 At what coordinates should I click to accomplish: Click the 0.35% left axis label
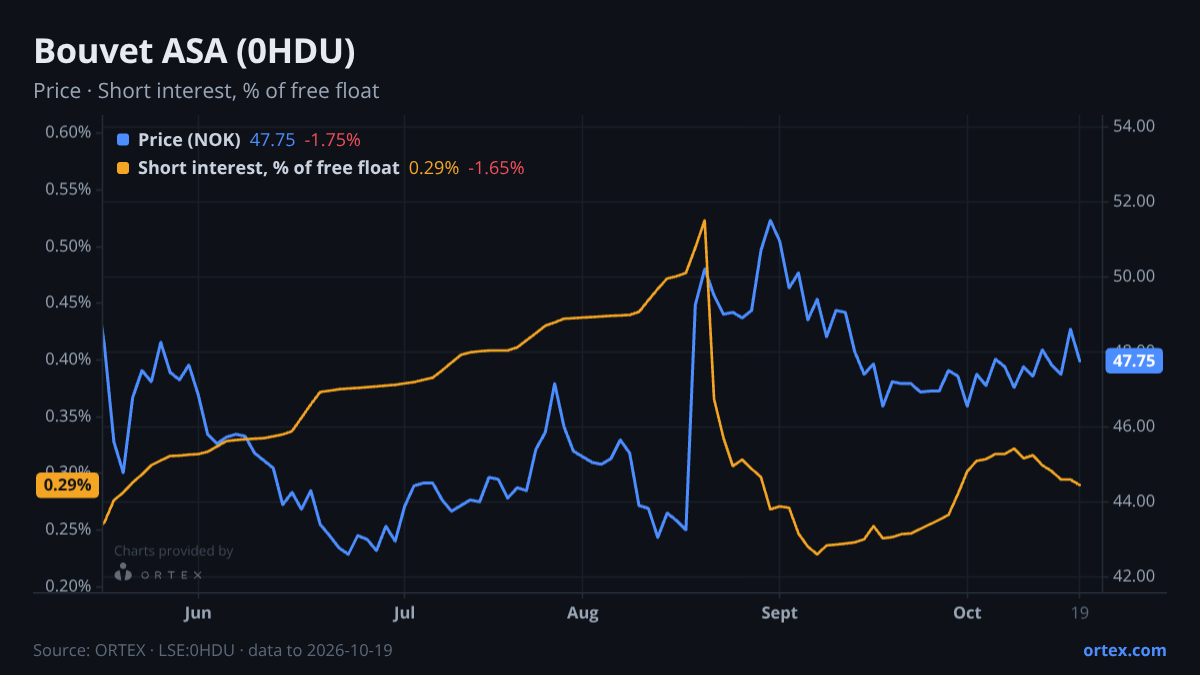[69, 416]
